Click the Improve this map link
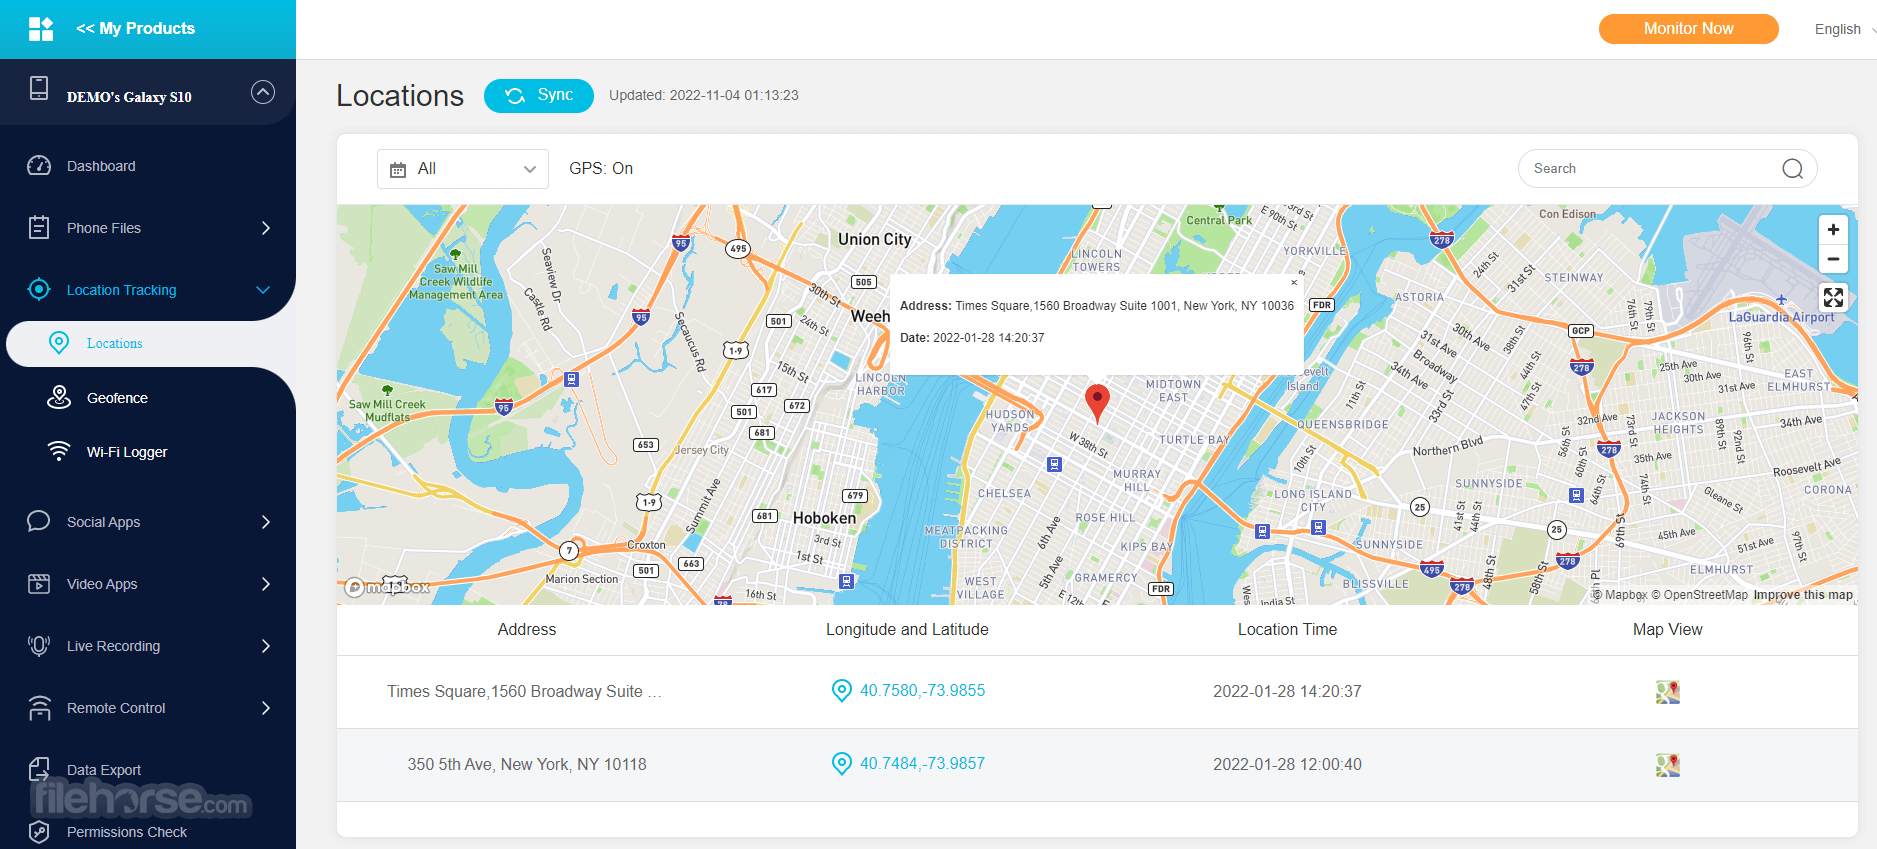The image size is (1877, 849). tap(1803, 595)
